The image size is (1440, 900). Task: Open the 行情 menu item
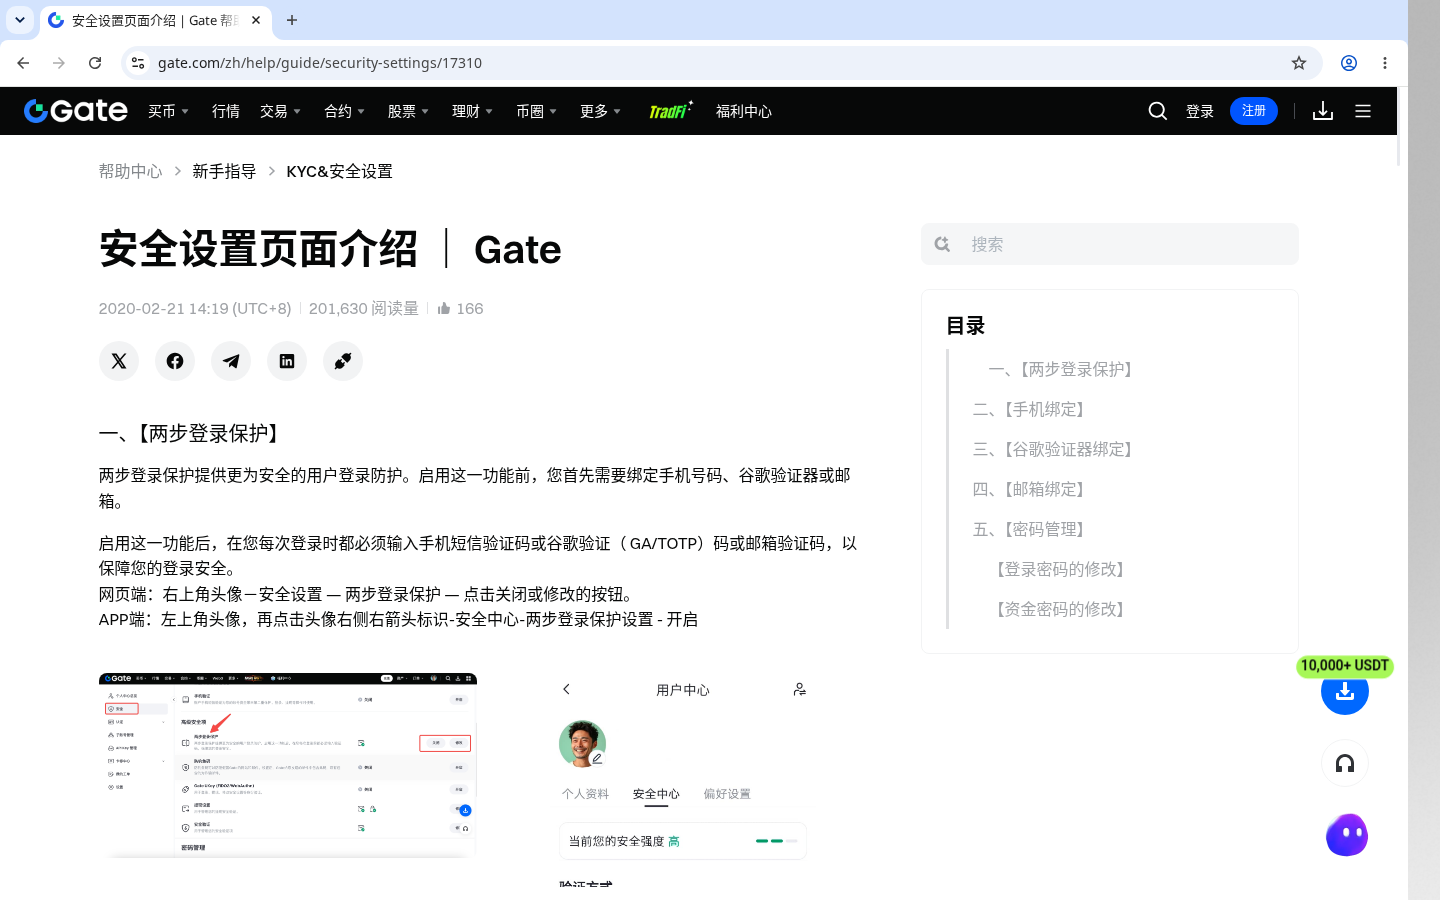tap(226, 111)
